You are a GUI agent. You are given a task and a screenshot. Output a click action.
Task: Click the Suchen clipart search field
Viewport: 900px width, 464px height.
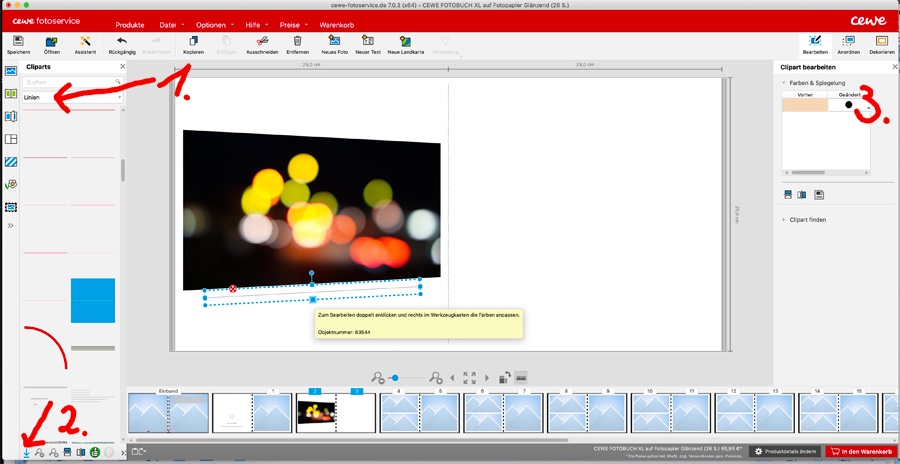(73, 82)
